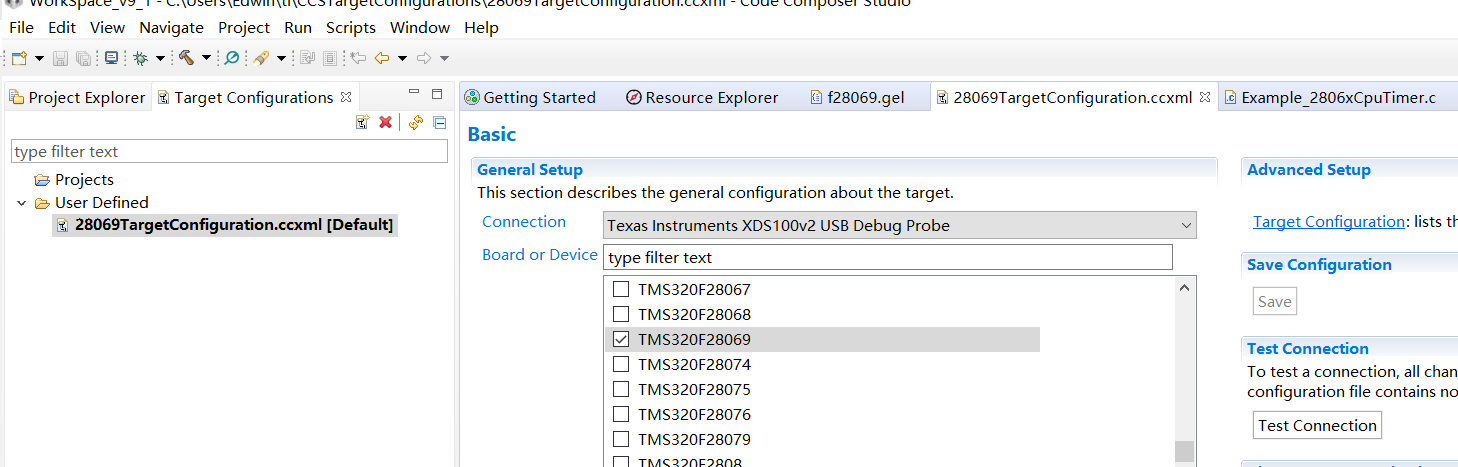1458x467 pixels.
Task: Open the Target Configuration link
Action: 1328,222
